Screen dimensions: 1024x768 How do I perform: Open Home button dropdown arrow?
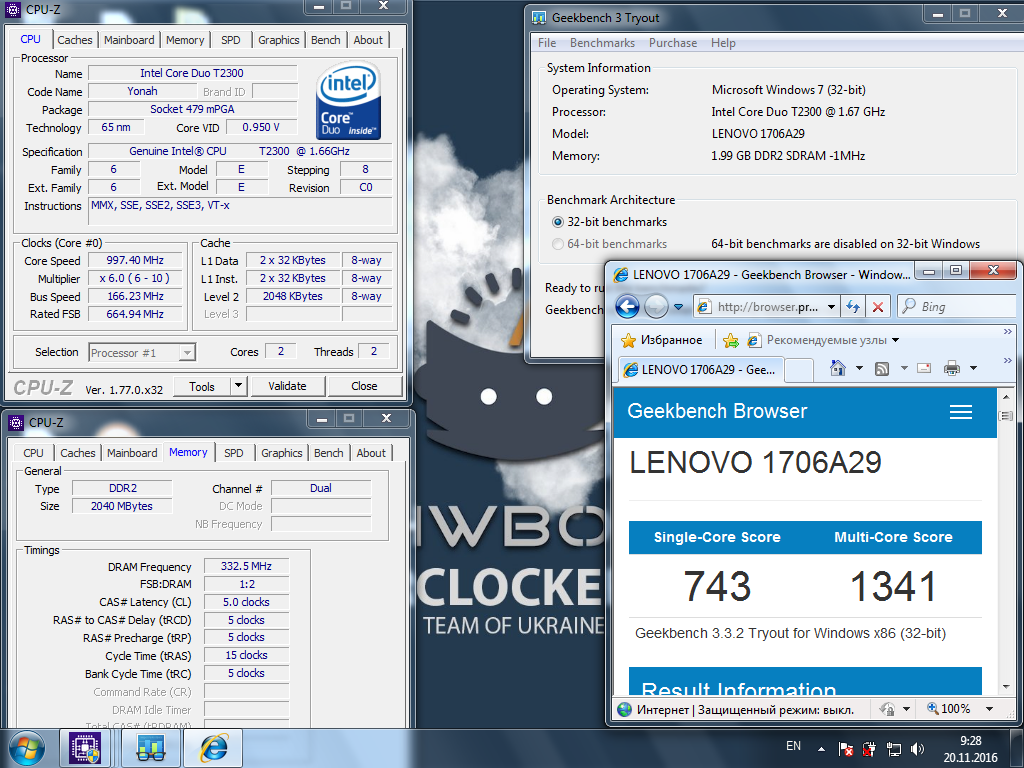859,368
